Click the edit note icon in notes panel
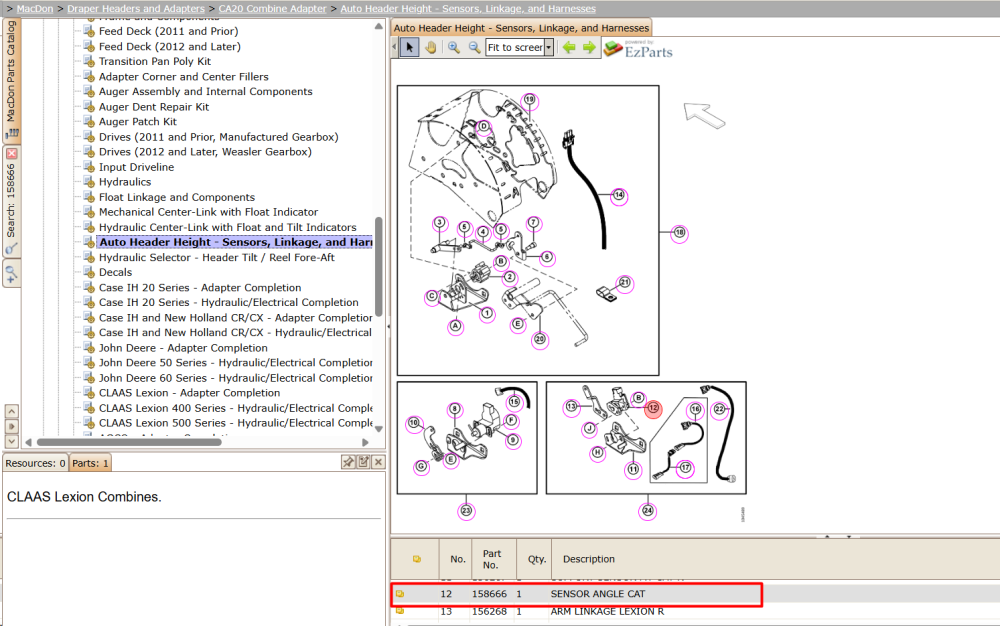 [364, 462]
